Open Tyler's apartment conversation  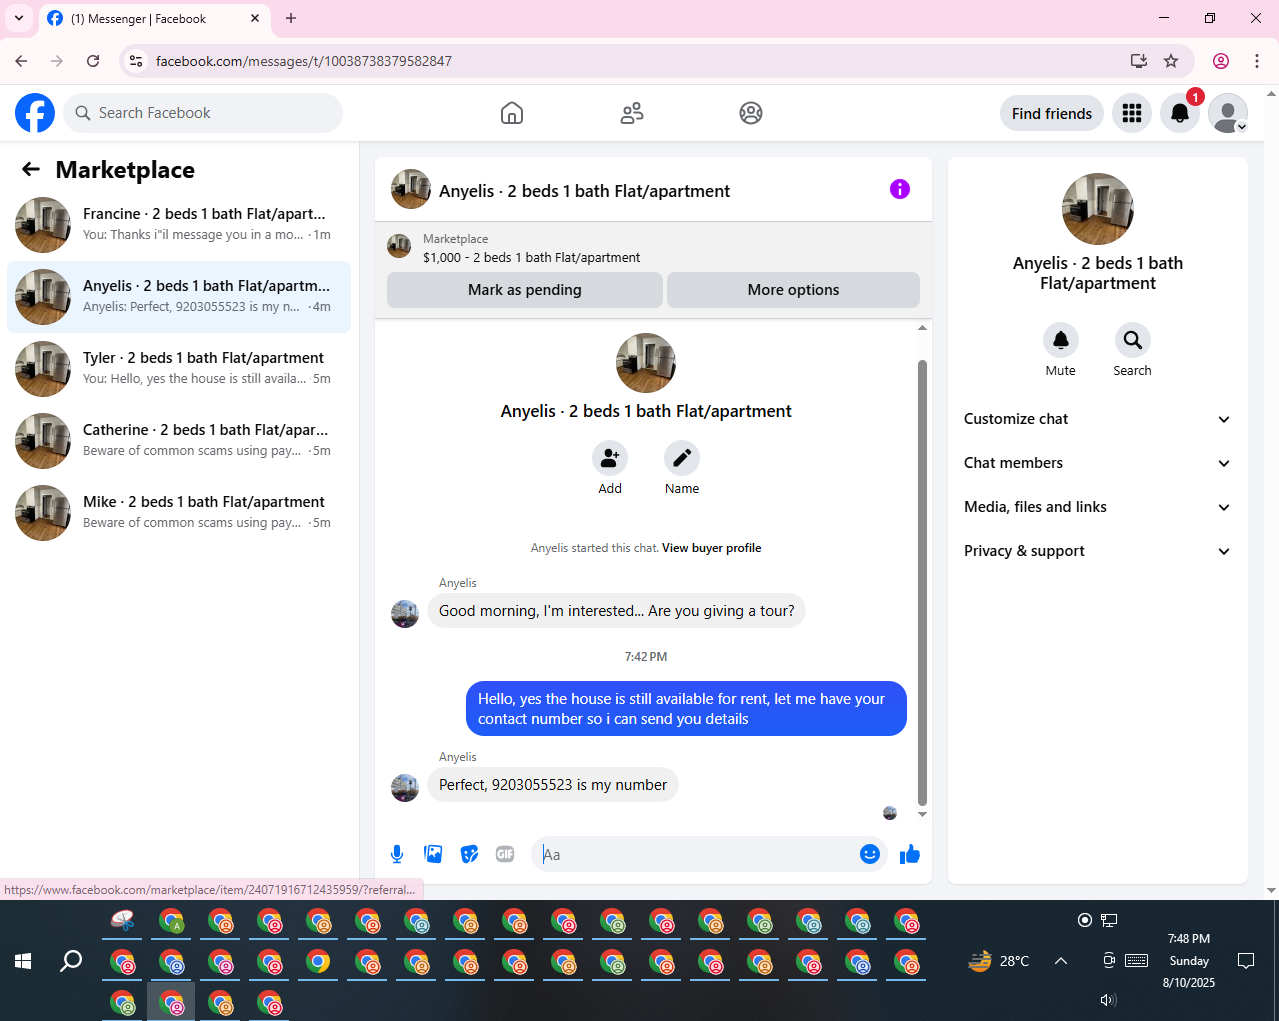[x=179, y=369]
